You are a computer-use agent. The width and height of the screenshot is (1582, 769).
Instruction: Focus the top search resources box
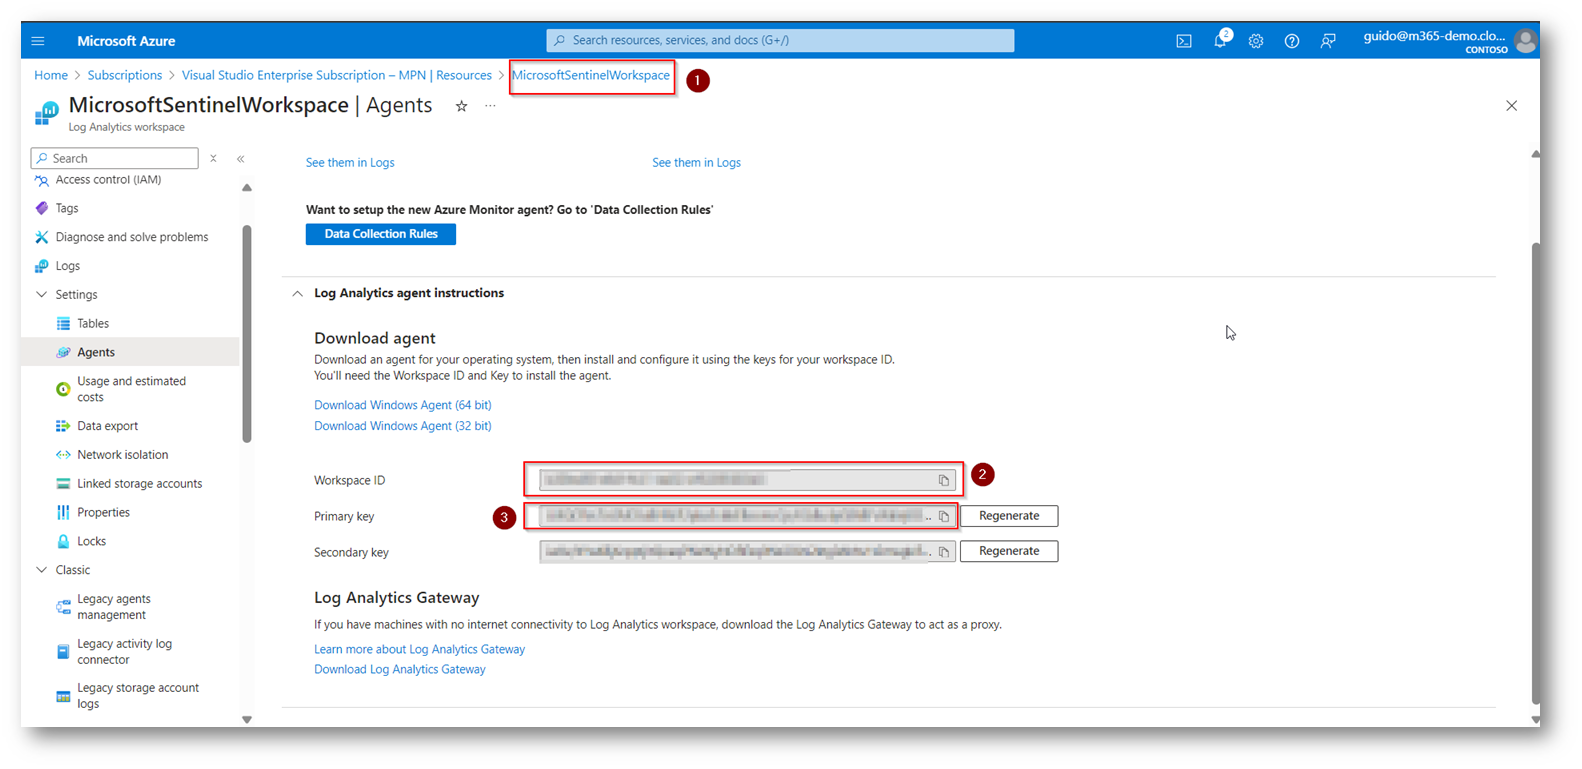[x=780, y=40]
